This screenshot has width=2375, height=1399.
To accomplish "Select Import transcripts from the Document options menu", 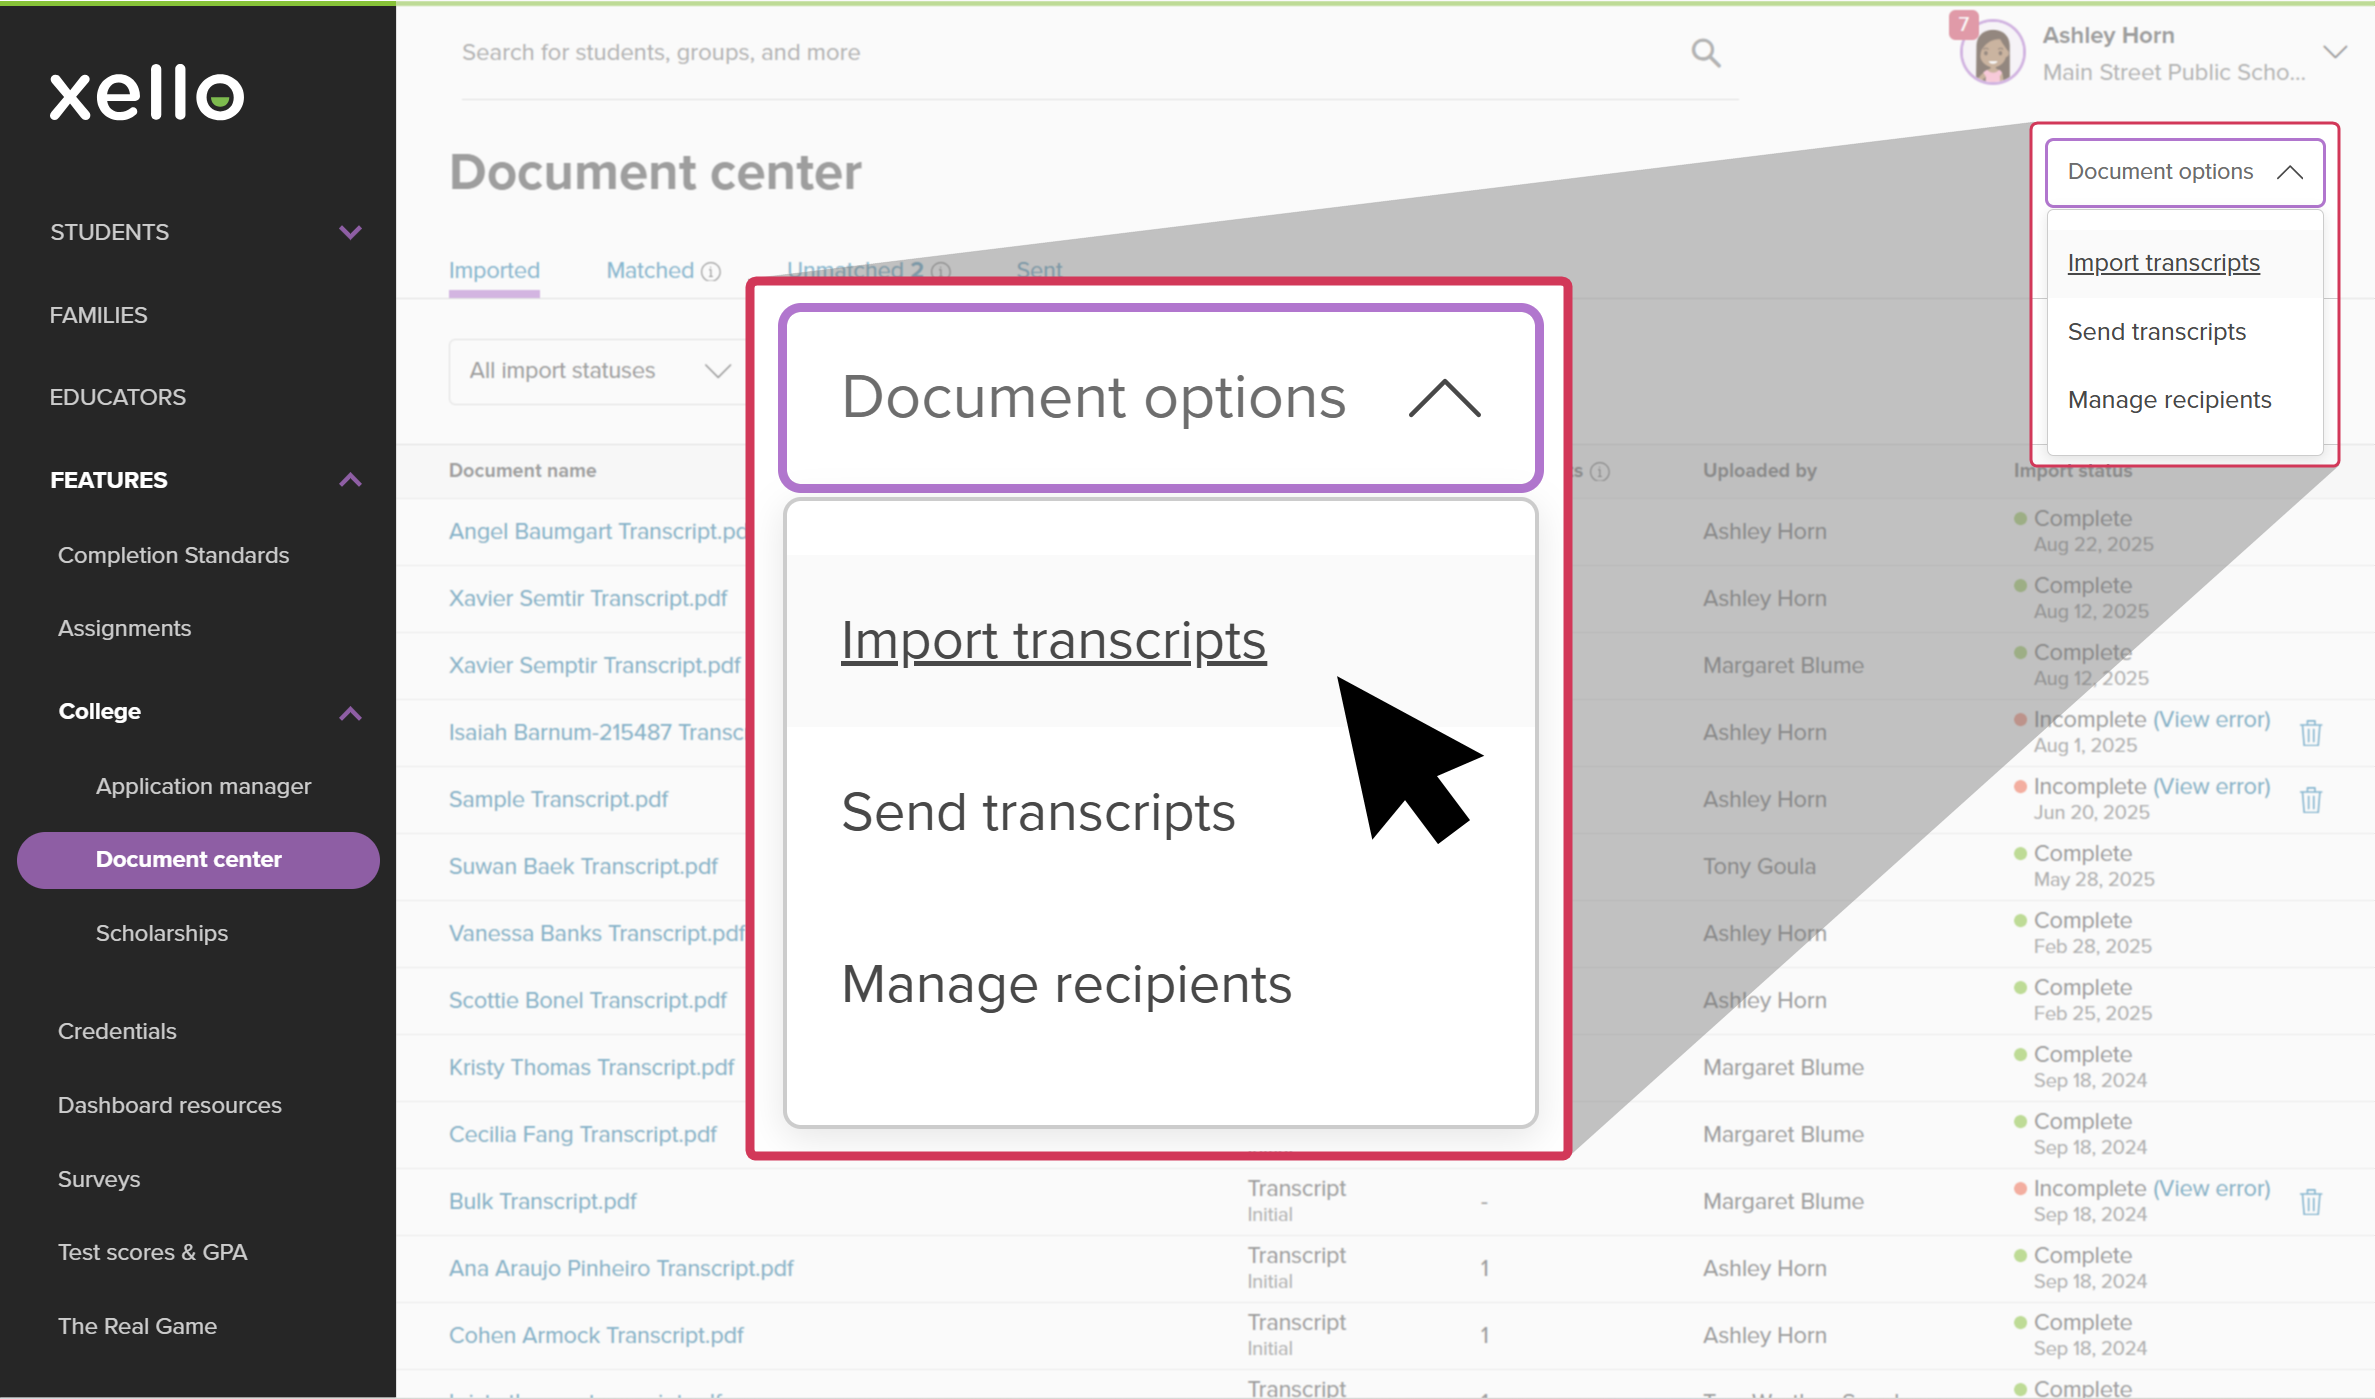I will [2163, 263].
